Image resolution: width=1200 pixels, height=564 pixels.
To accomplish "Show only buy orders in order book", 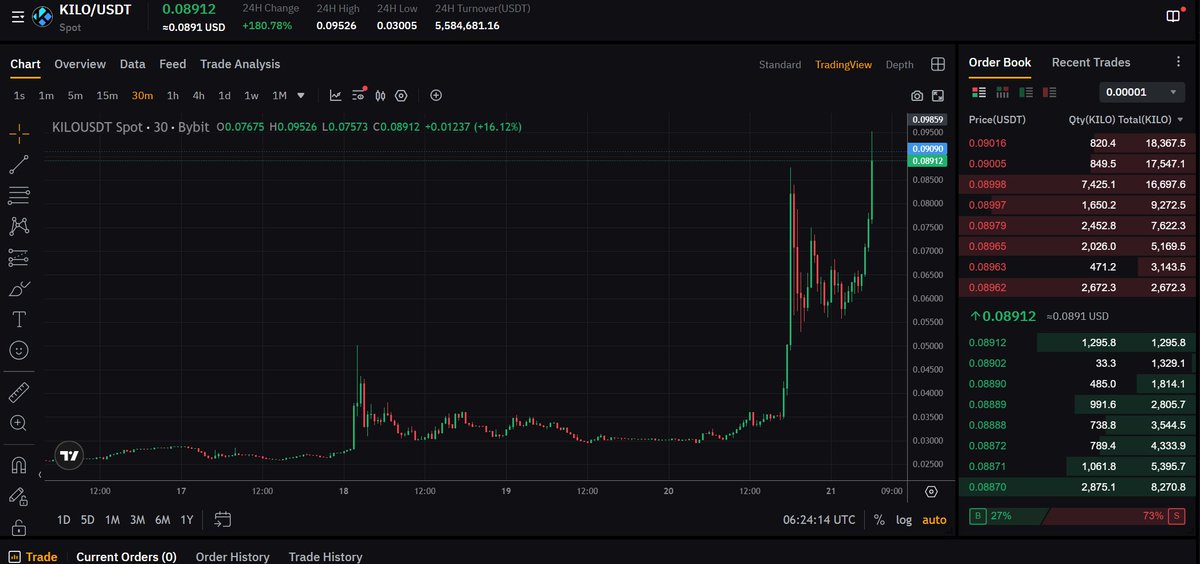I will pyautogui.click(x=1026, y=92).
